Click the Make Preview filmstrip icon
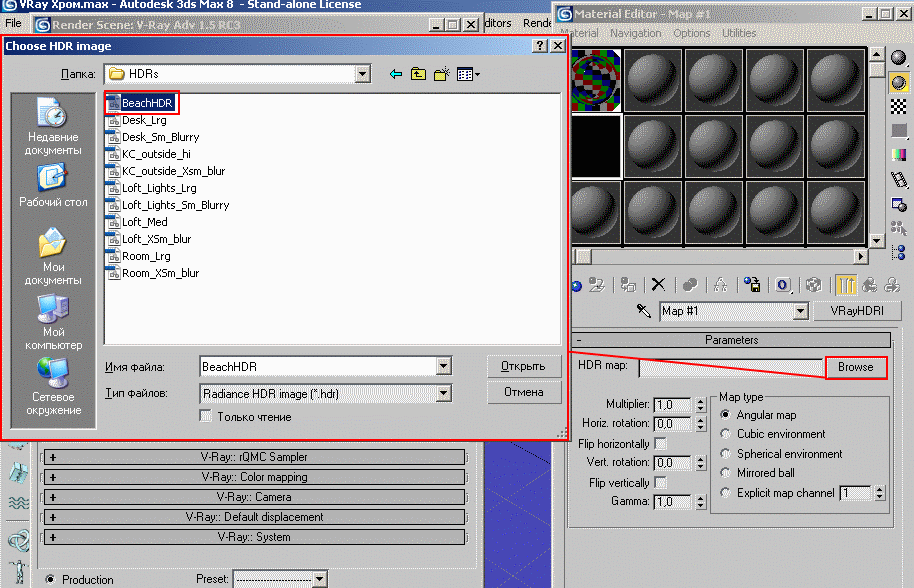The height and width of the screenshot is (588, 914). coord(899,179)
